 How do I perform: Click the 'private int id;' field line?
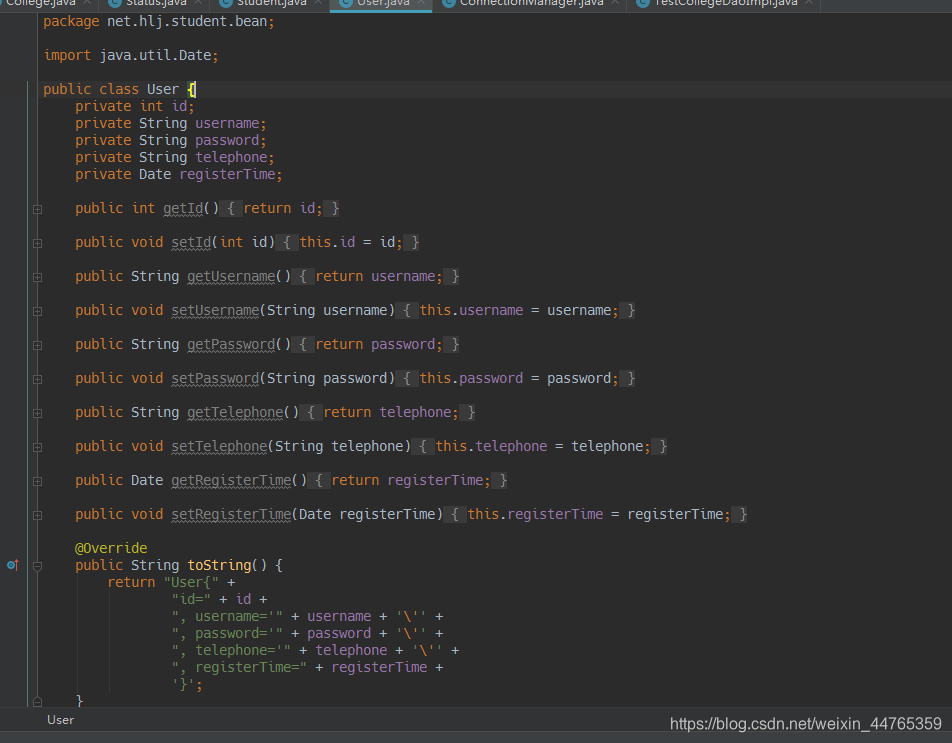tap(135, 106)
